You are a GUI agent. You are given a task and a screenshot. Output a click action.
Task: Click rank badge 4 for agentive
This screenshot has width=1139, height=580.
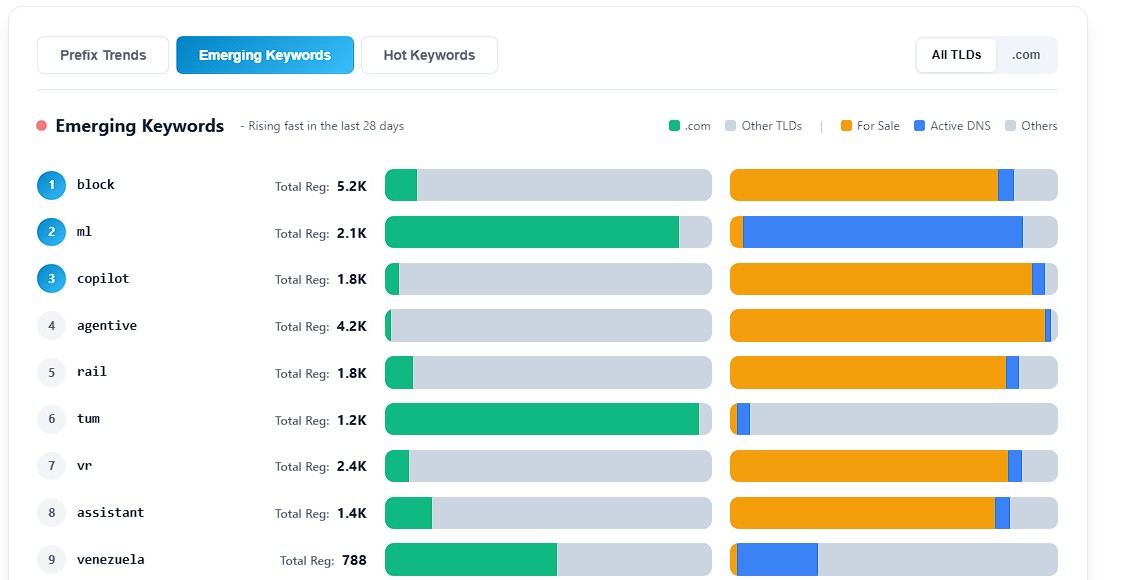pyautogui.click(x=52, y=326)
